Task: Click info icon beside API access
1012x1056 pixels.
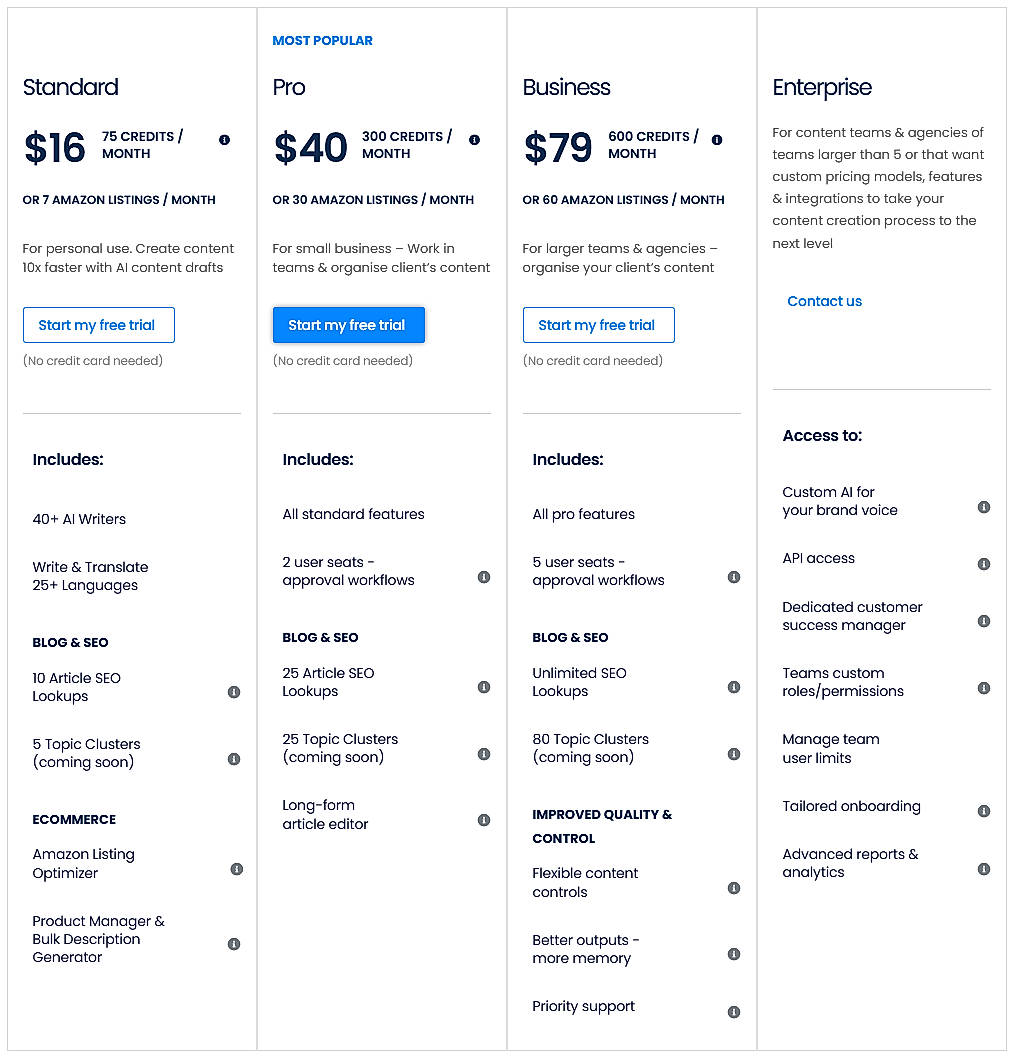Action: click(984, 563)
